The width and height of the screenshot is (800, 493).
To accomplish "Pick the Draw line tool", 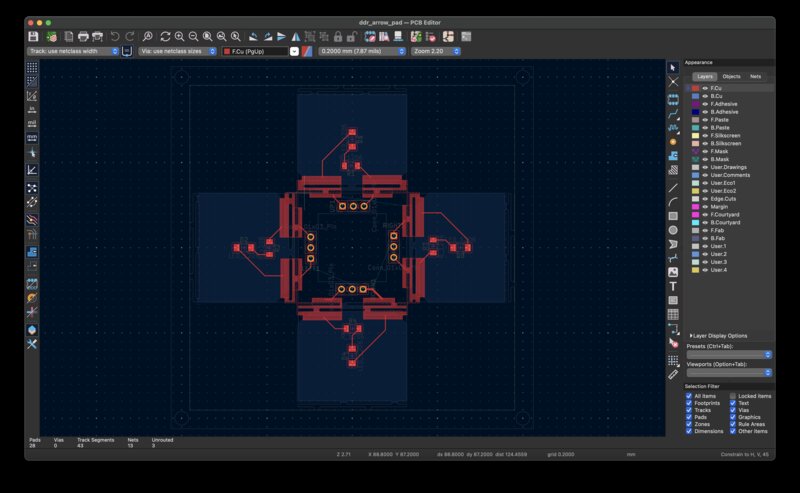I will point(673,186).
